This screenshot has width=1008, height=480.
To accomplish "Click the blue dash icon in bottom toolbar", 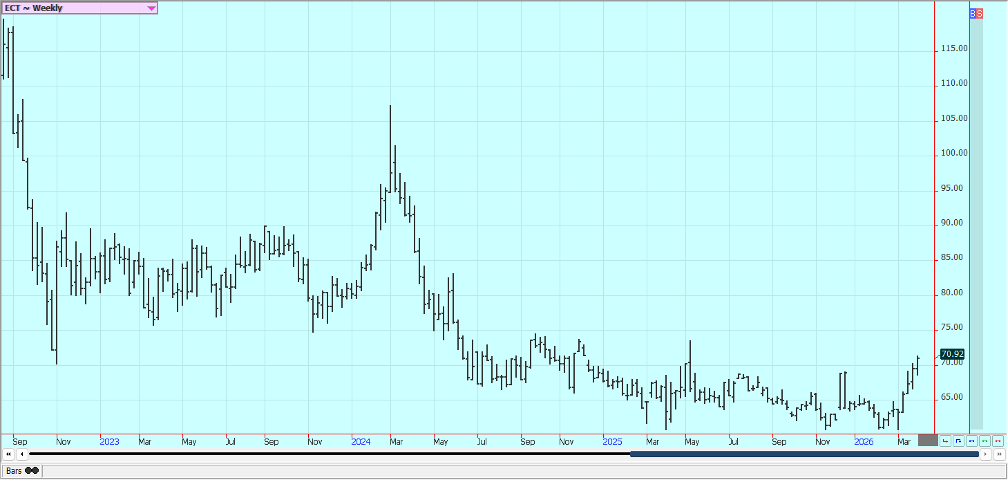I will (x=972, y=440).
